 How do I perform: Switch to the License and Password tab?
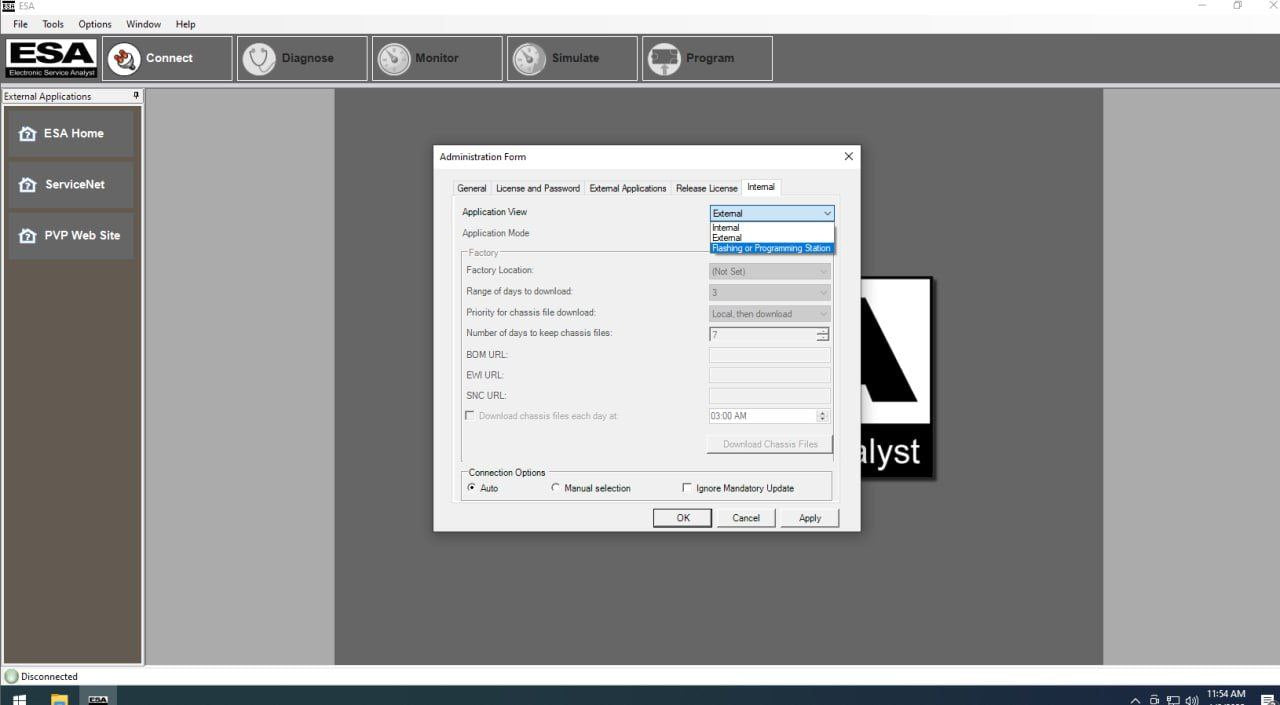pyautogui.click(x=537, y=188)
